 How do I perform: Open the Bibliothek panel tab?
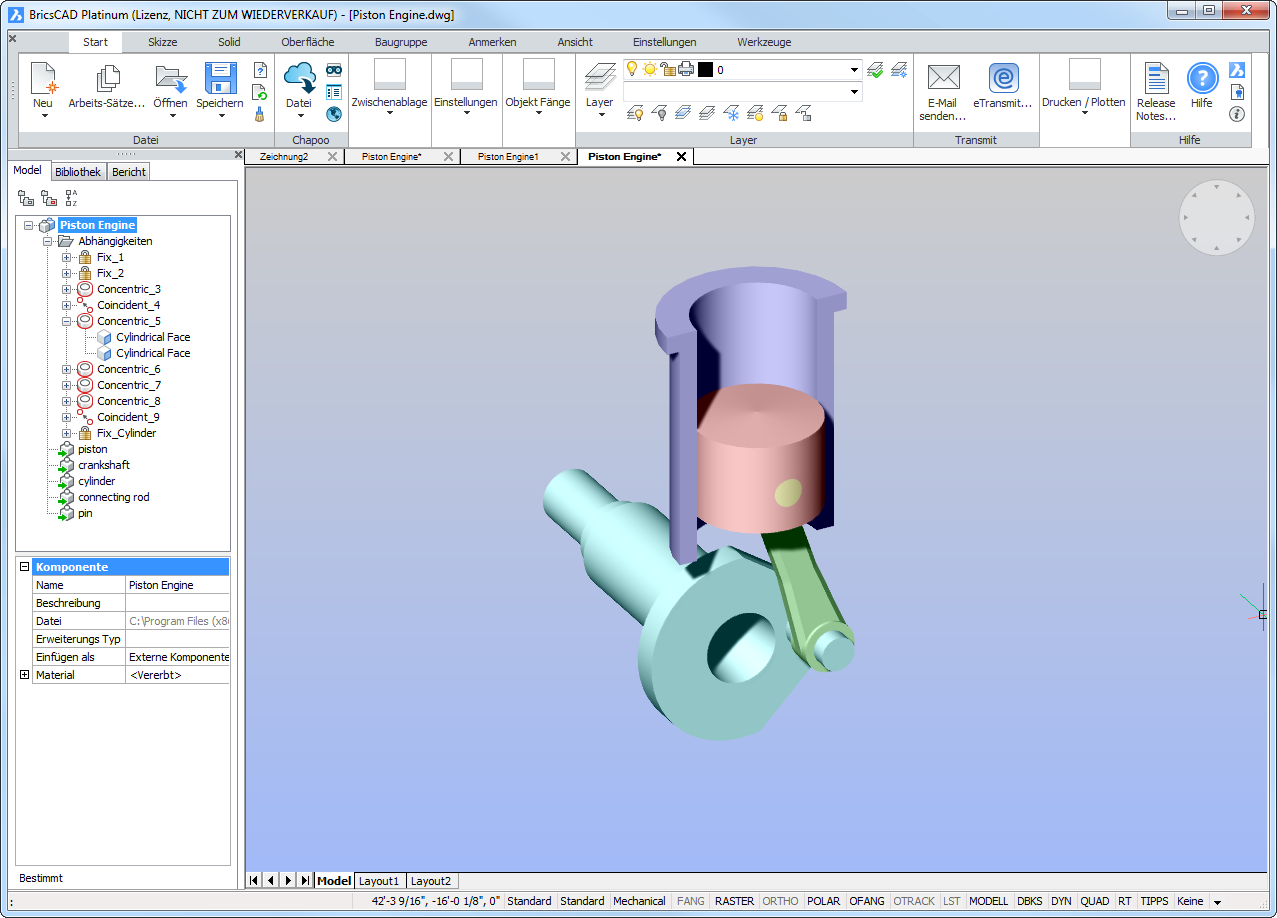click(x=78, y=172)
